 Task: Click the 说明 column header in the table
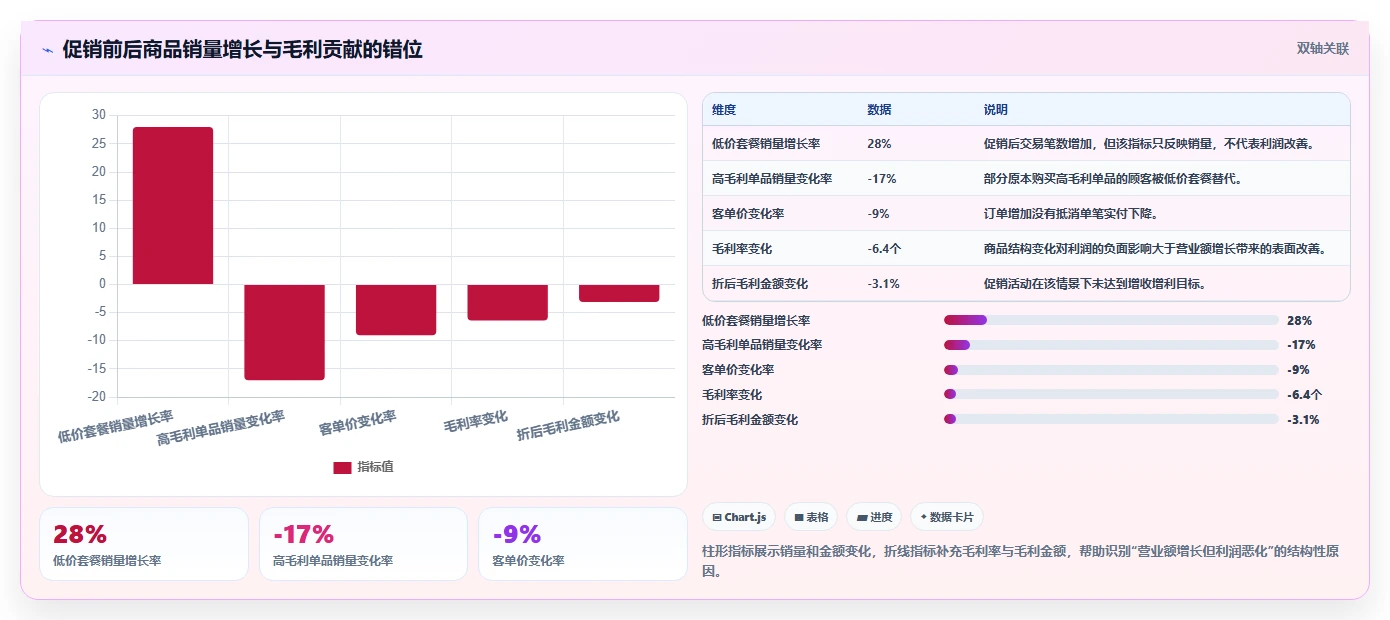pyautogui.click(x=996, y=109)
